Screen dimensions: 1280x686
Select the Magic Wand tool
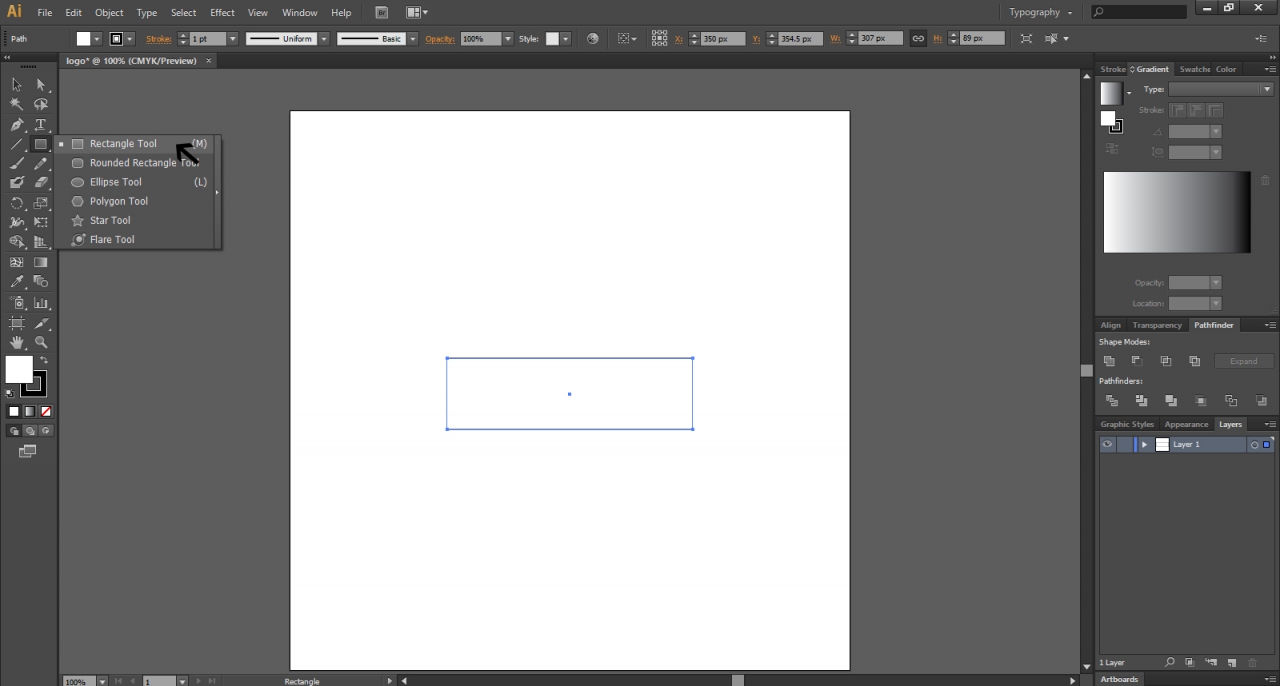pos(17,104)
